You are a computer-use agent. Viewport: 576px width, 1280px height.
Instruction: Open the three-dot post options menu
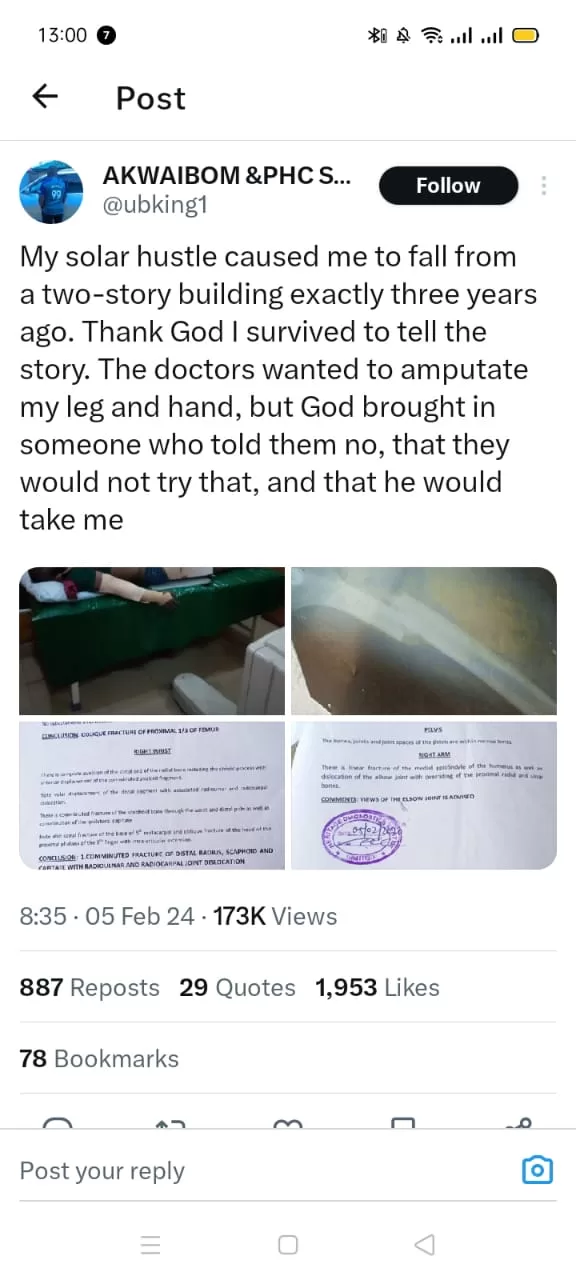click(x=543, y=186)
